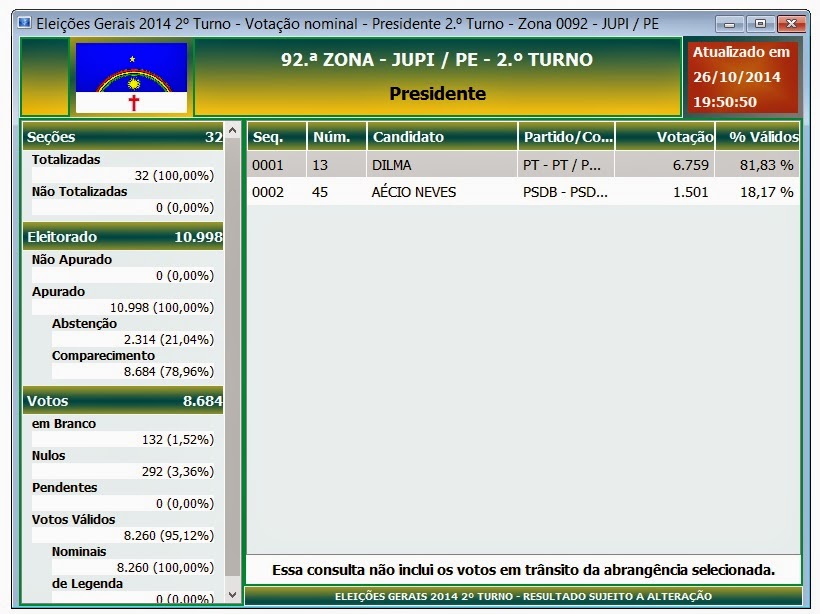Click the Abstenção label
The width and height of the screenshot is (820, 614).
(84, 324)
